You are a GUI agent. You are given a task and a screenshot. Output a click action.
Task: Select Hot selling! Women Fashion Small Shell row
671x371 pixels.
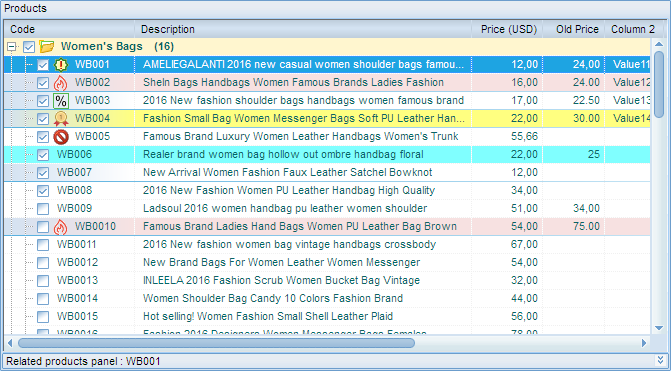[327, 316]
